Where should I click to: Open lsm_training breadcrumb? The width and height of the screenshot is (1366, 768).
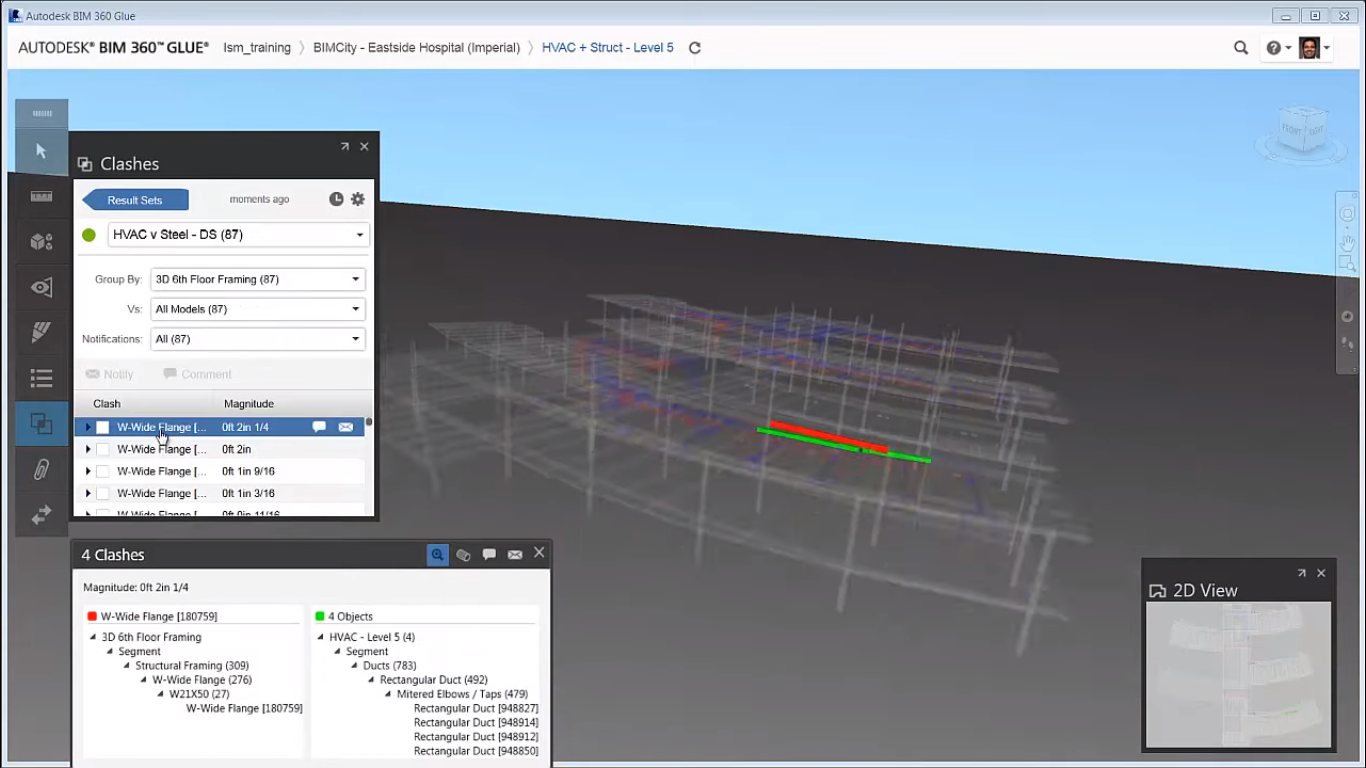click(x=257, y=48)
